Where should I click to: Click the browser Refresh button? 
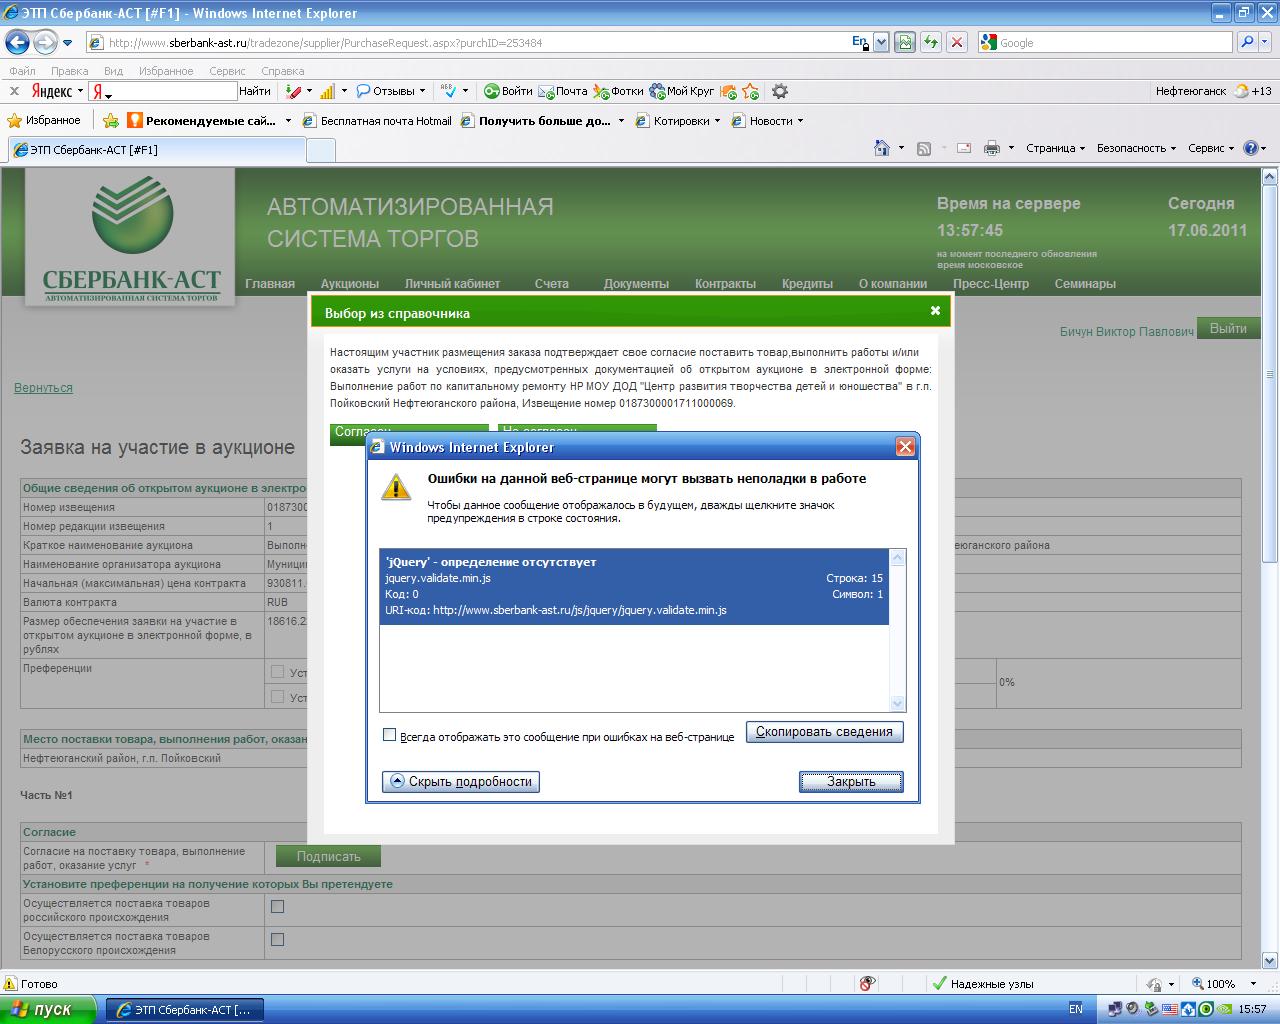click(931, 42)
